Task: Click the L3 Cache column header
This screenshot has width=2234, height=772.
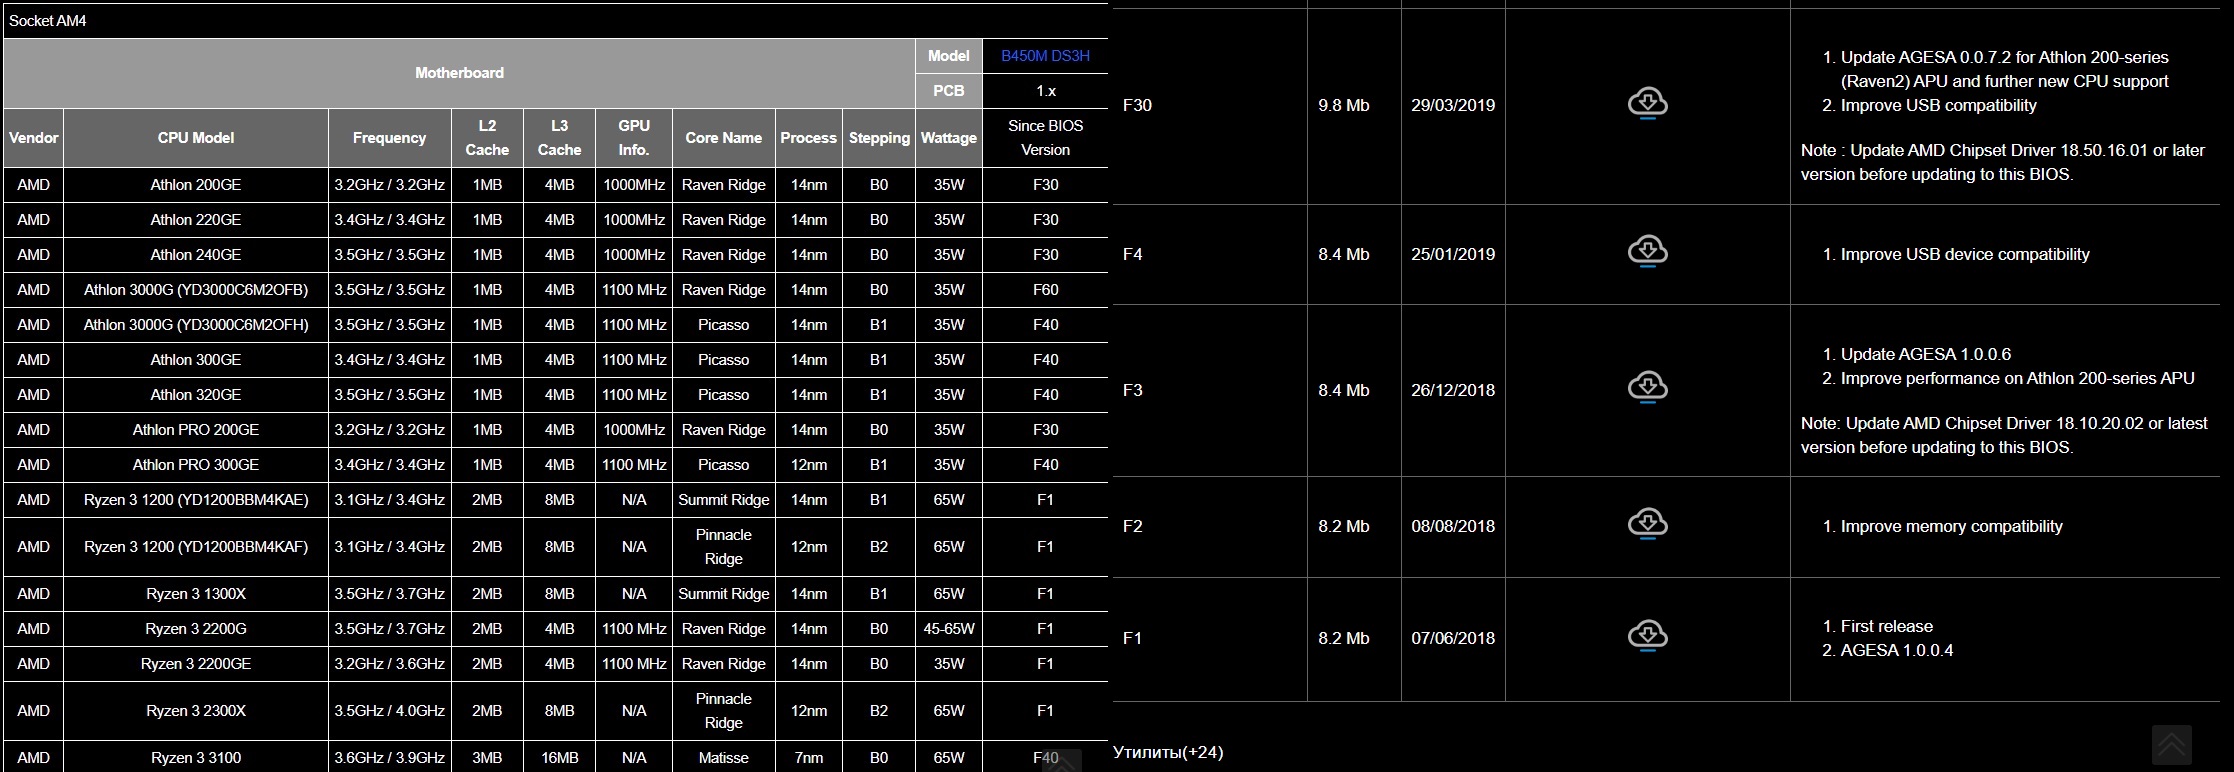Action: (x=559, y=138)
